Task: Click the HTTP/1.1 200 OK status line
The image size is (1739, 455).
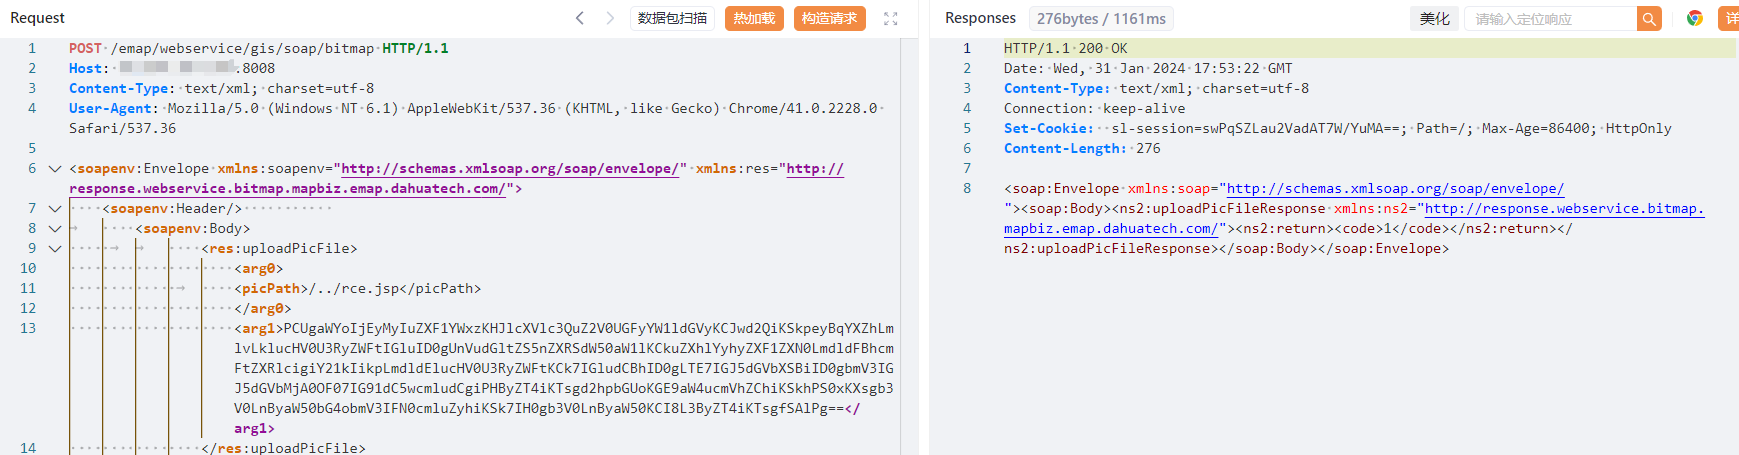Action: tap(1065, 48)
